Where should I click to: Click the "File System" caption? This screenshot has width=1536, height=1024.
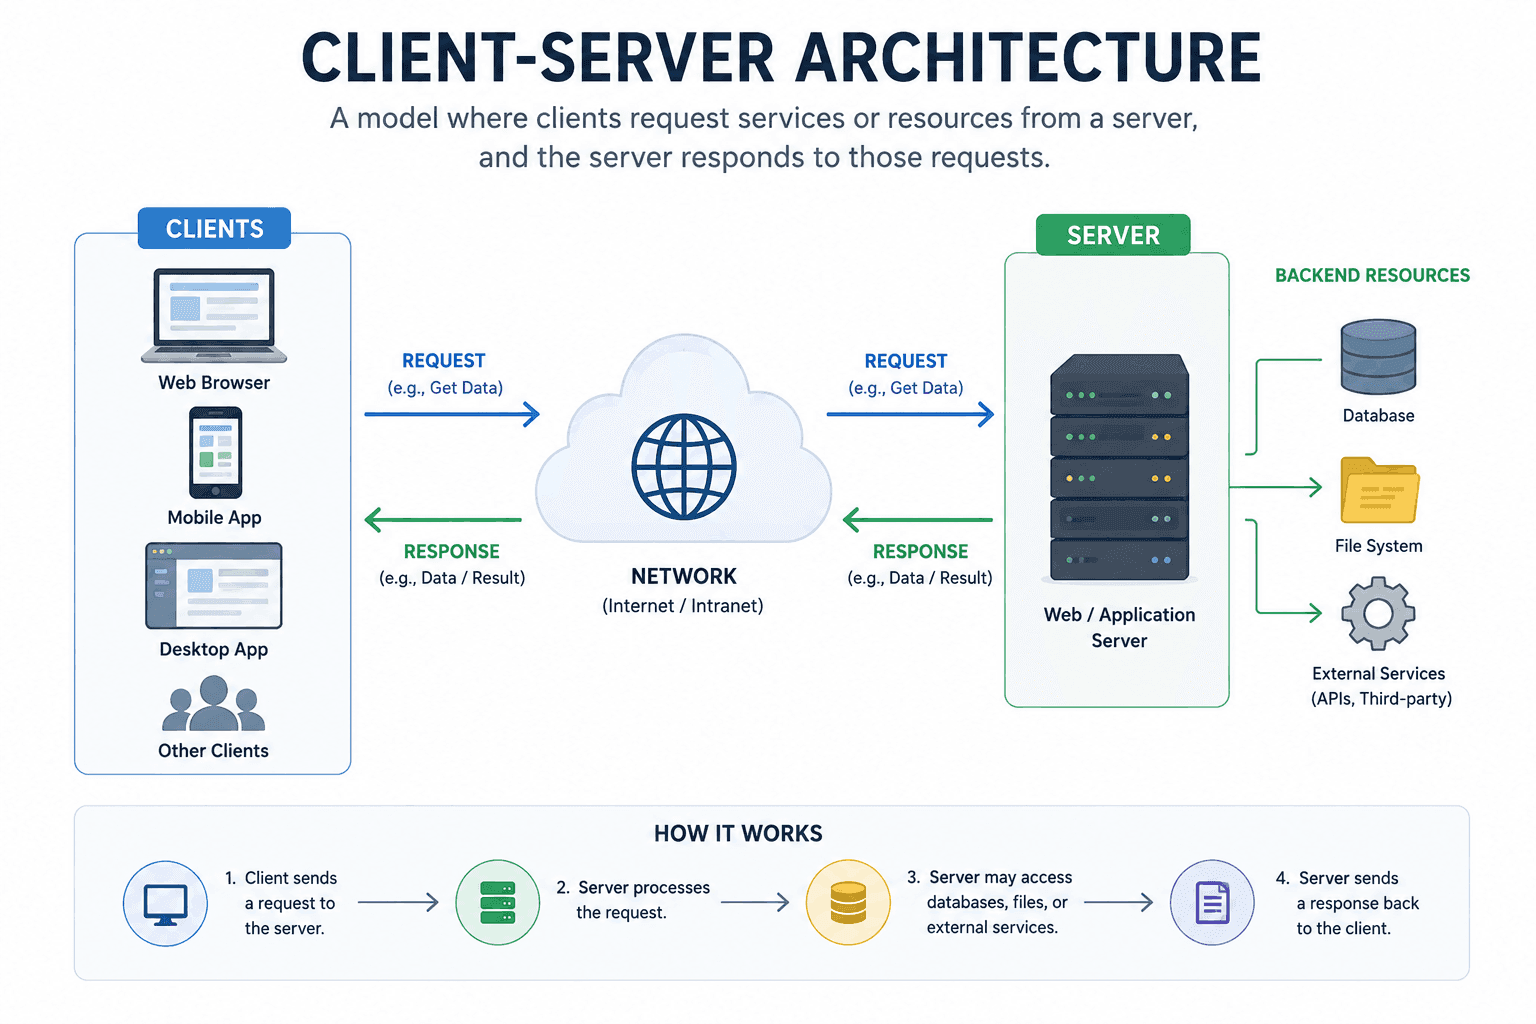tap(1378, 545)
